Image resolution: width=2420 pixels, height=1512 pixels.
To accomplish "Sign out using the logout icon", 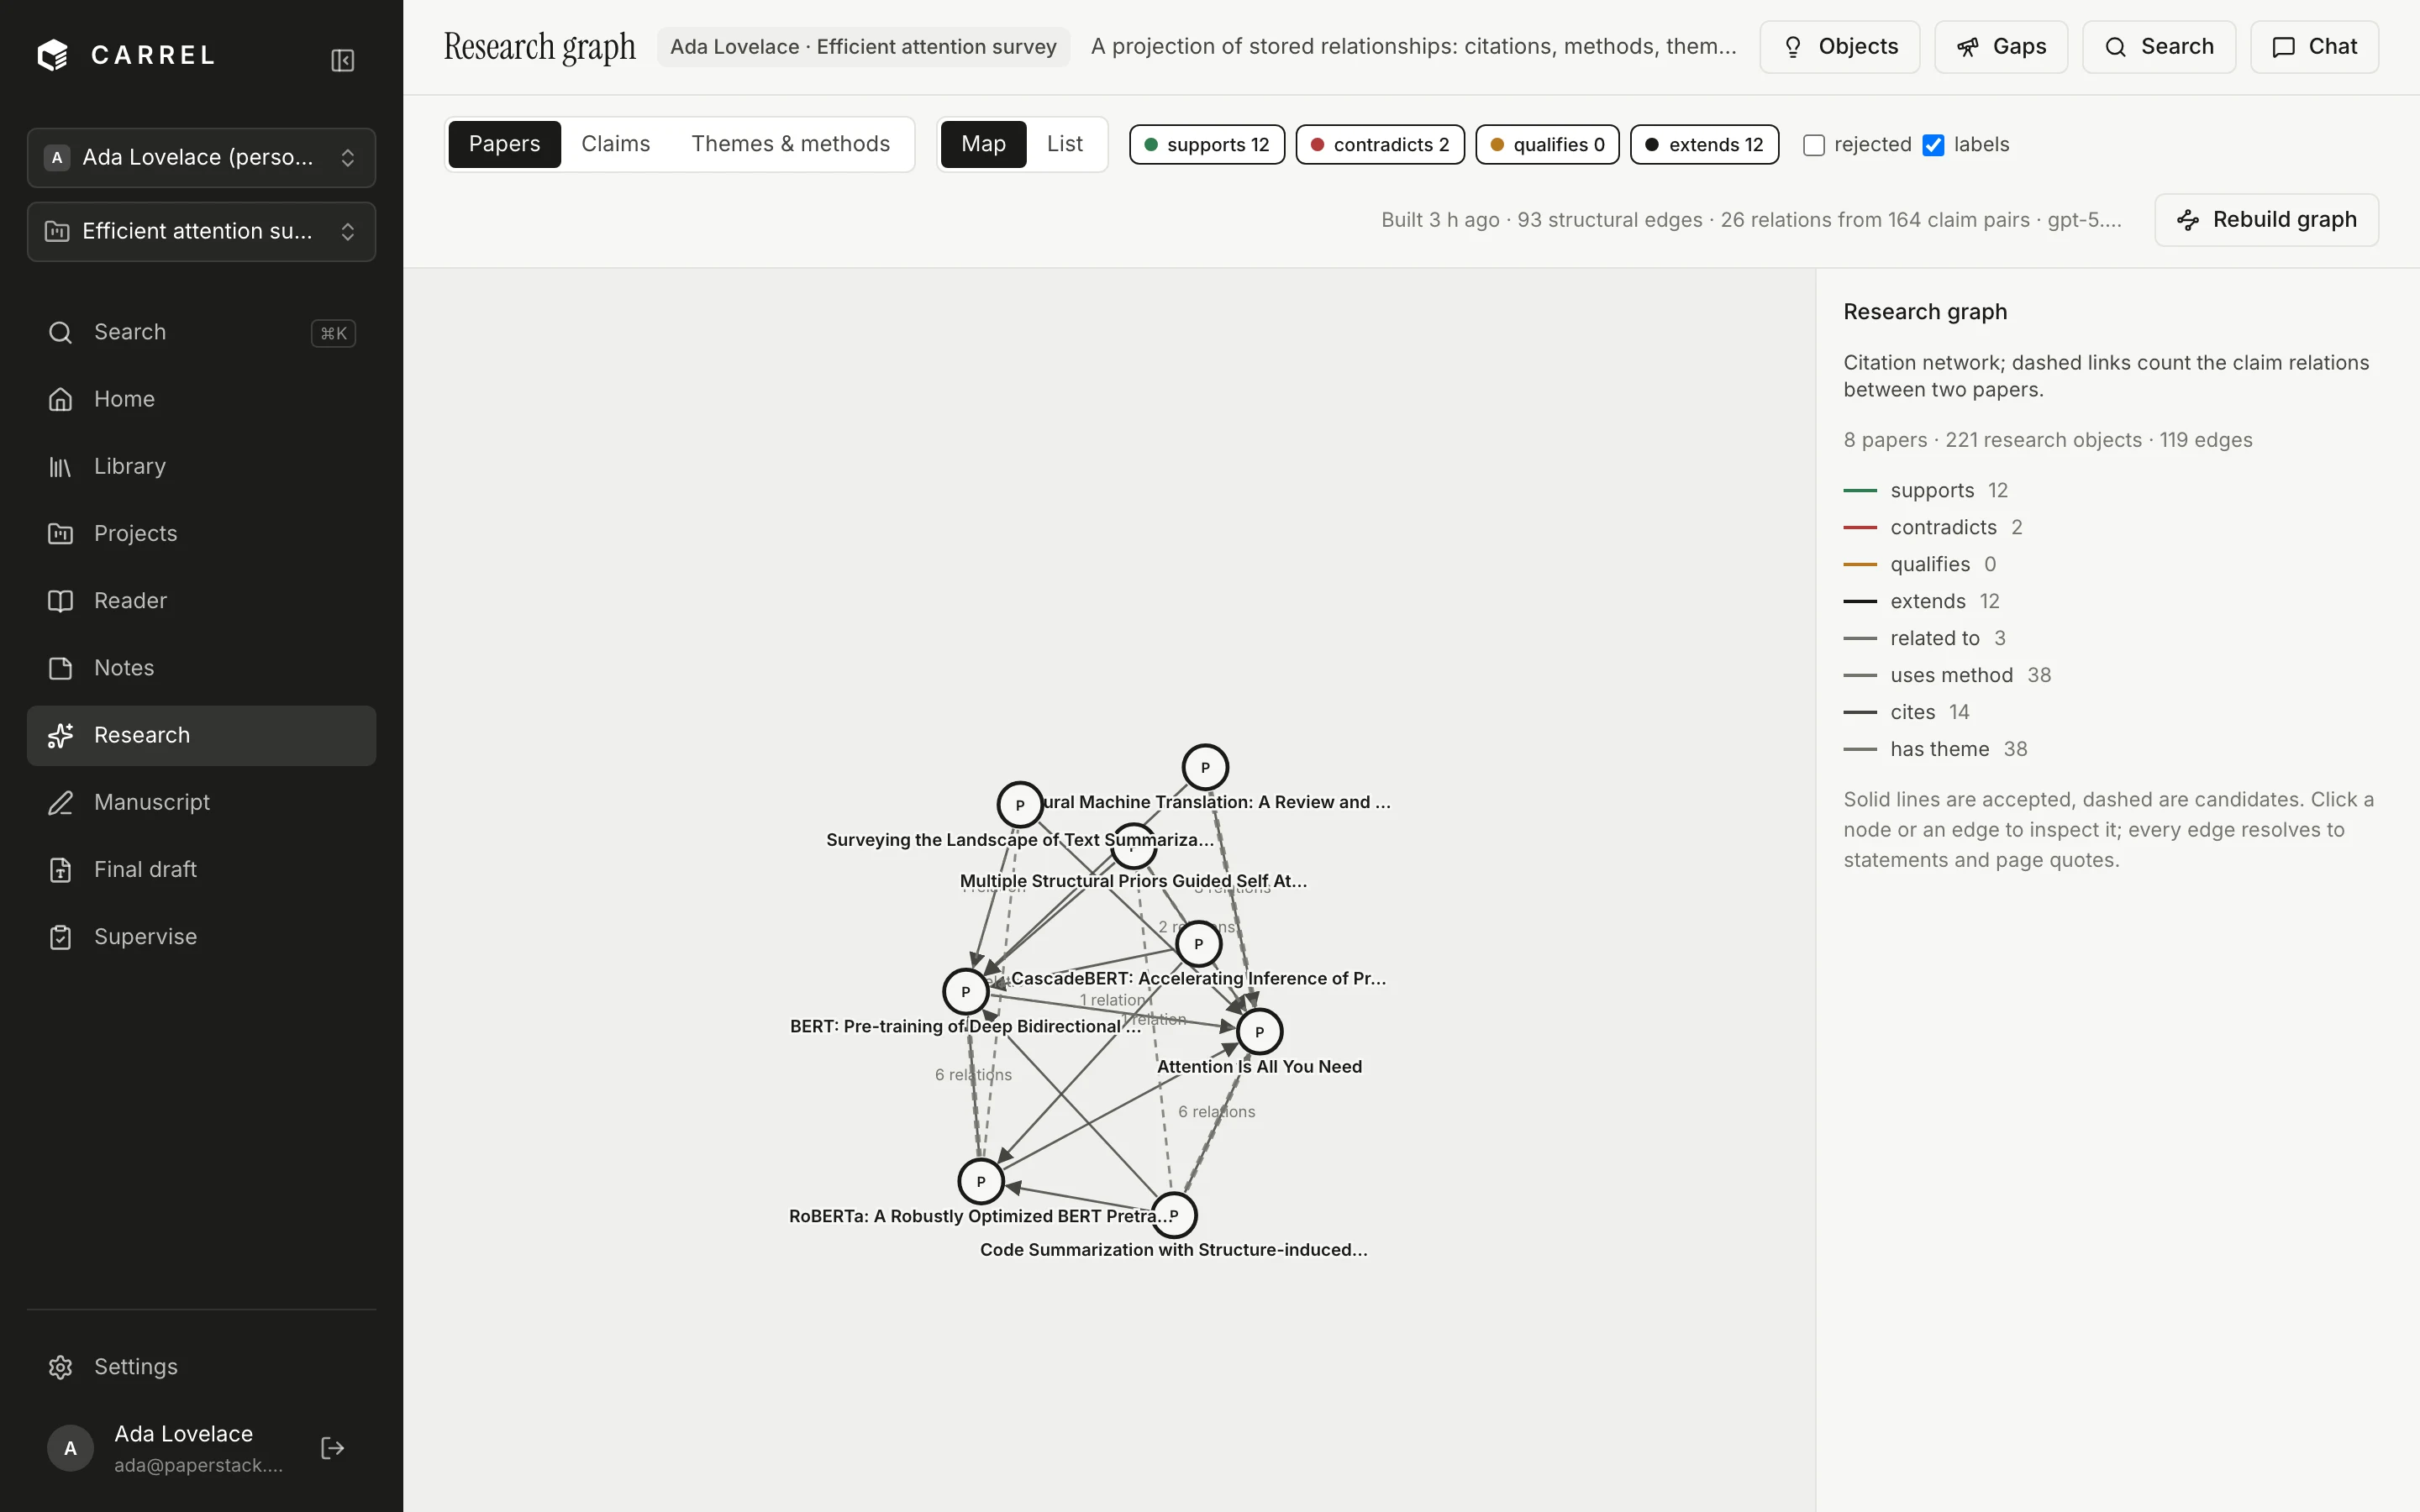I will click(332, 1448).
